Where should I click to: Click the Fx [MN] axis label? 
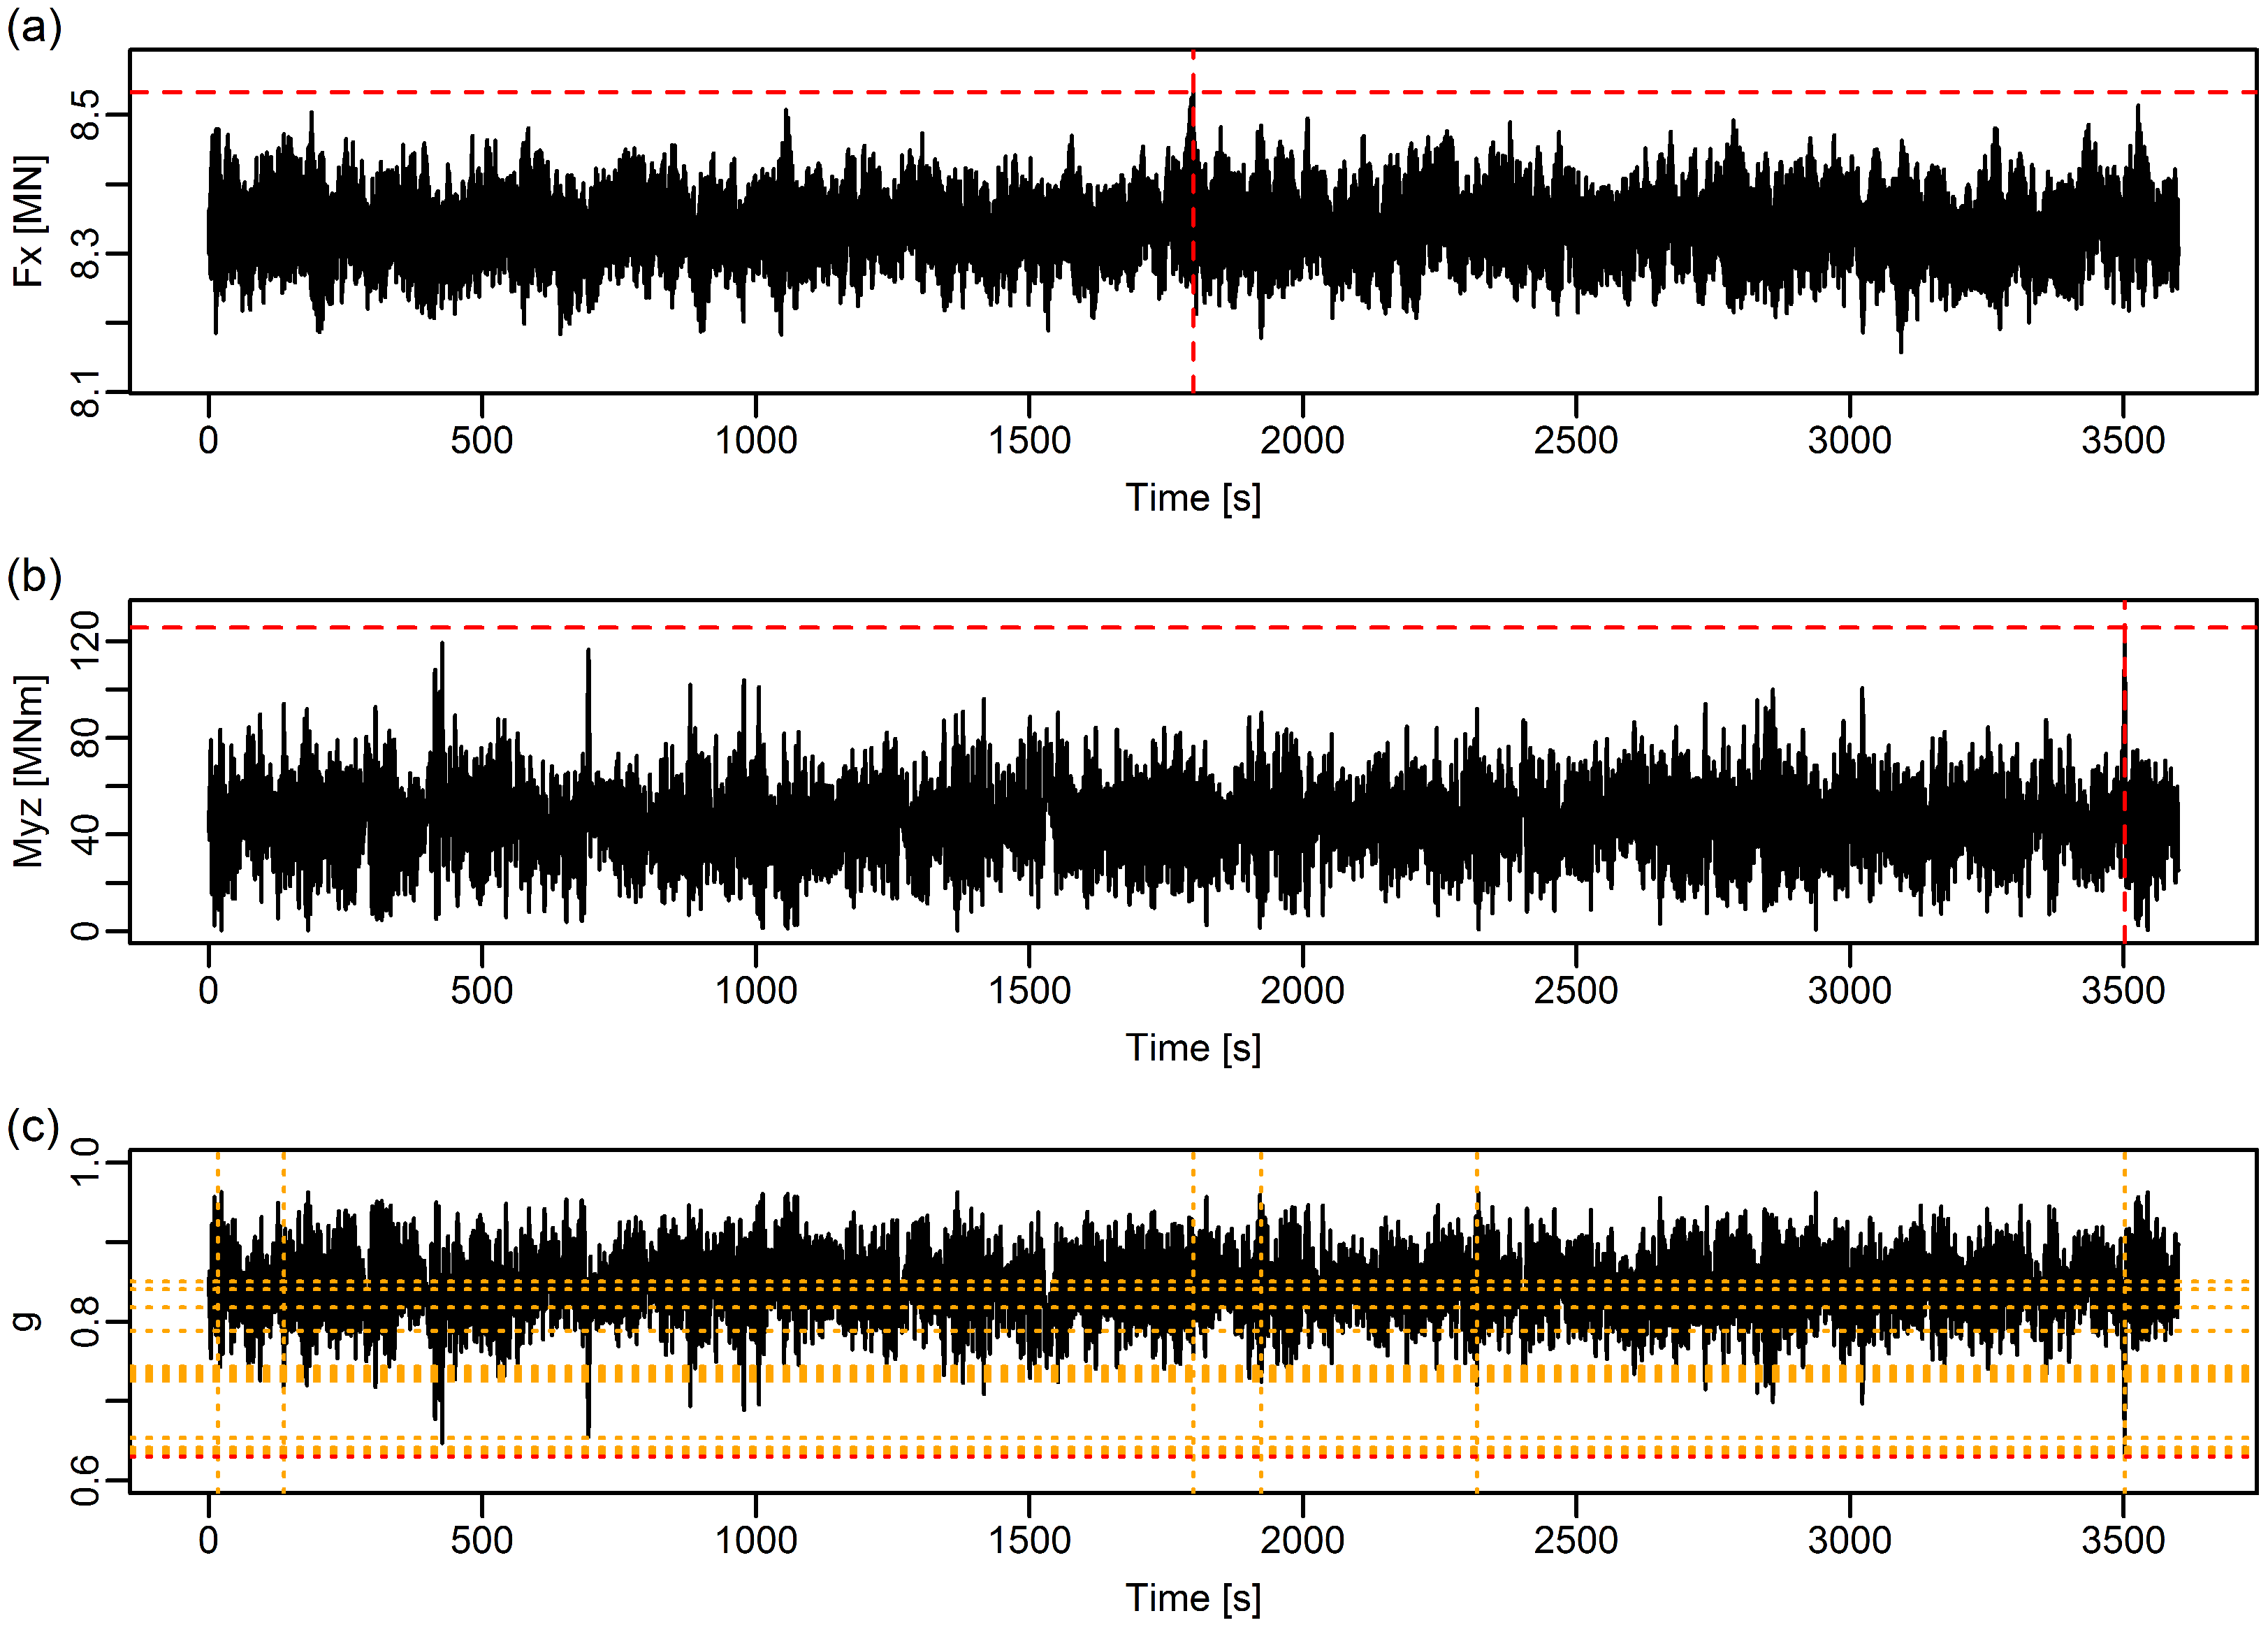[29, 221]
